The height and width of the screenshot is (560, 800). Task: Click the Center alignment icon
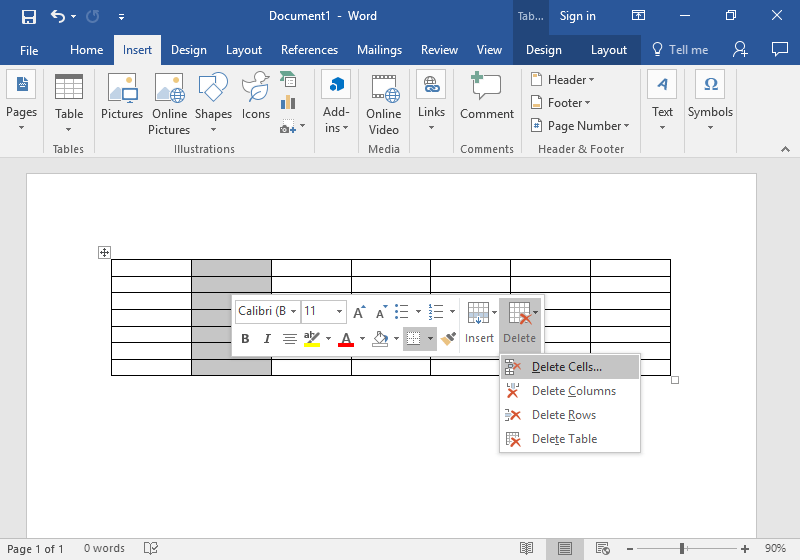pyautogui.click(x=290, y=339)
